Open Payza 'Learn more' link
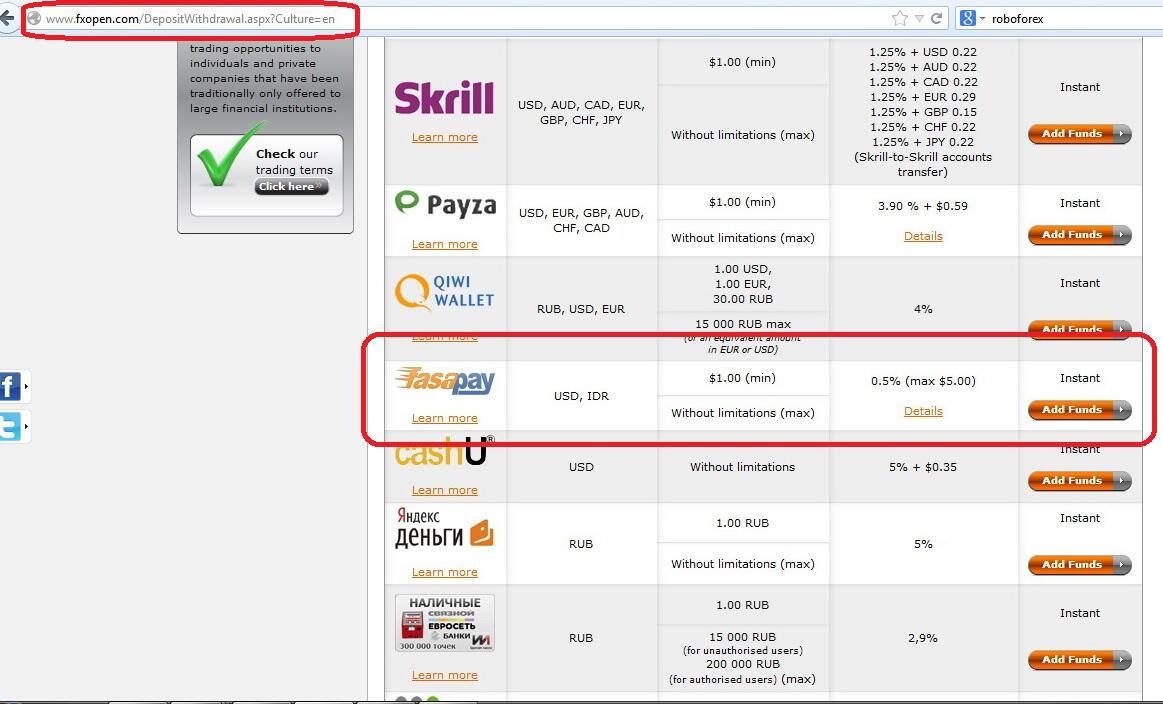The image size is (1163, 704). point(444,244)
